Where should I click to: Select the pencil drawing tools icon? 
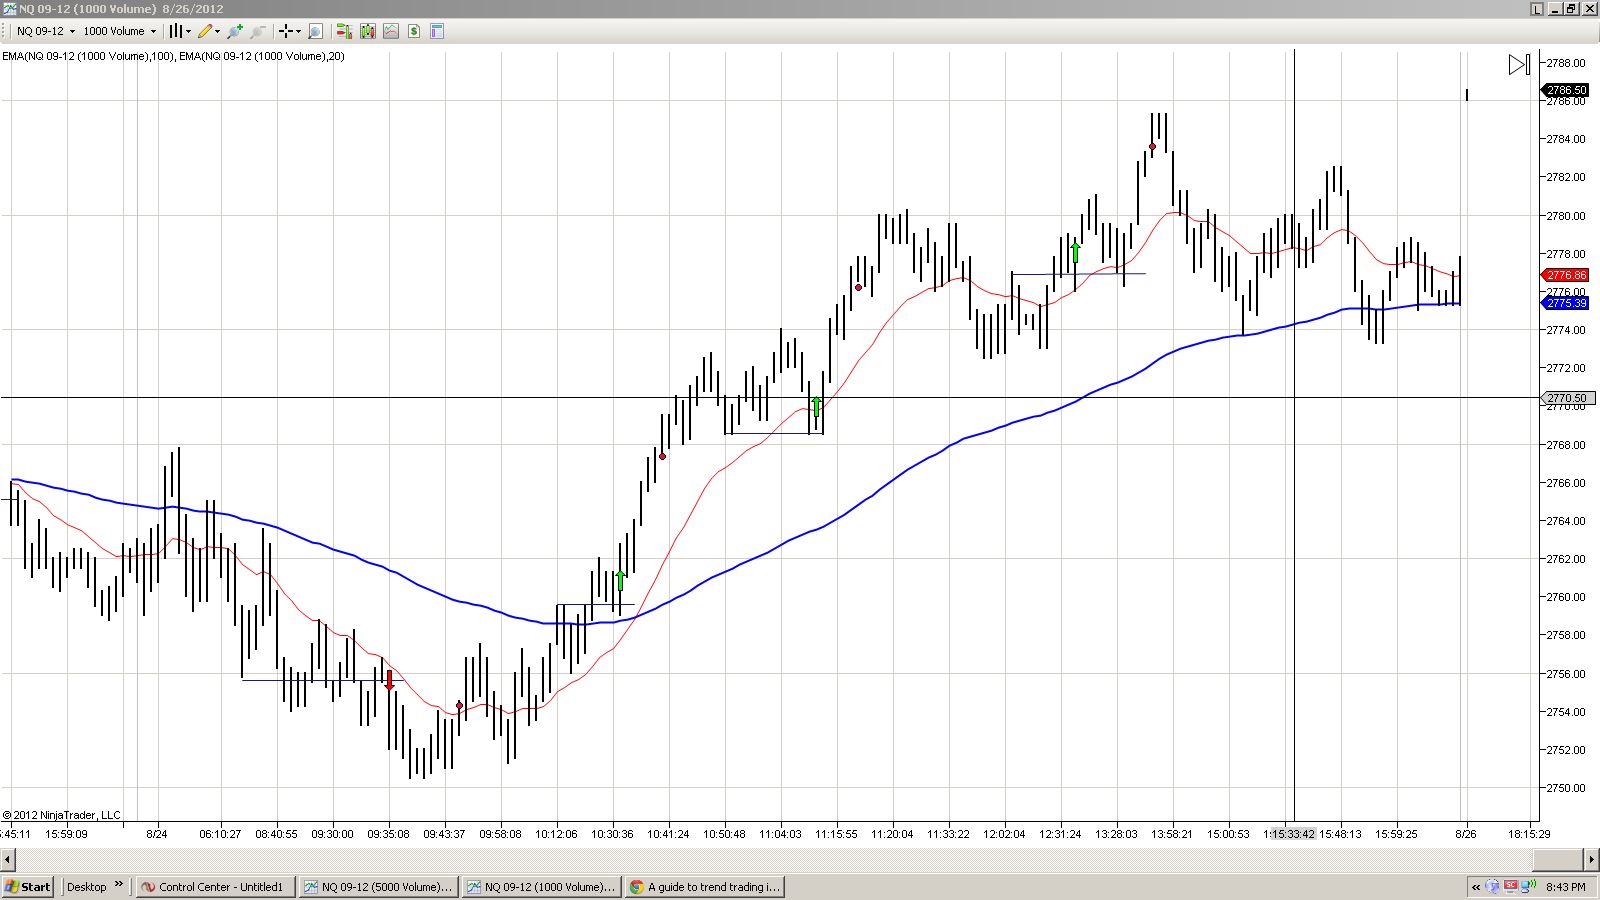click(205, 31)
